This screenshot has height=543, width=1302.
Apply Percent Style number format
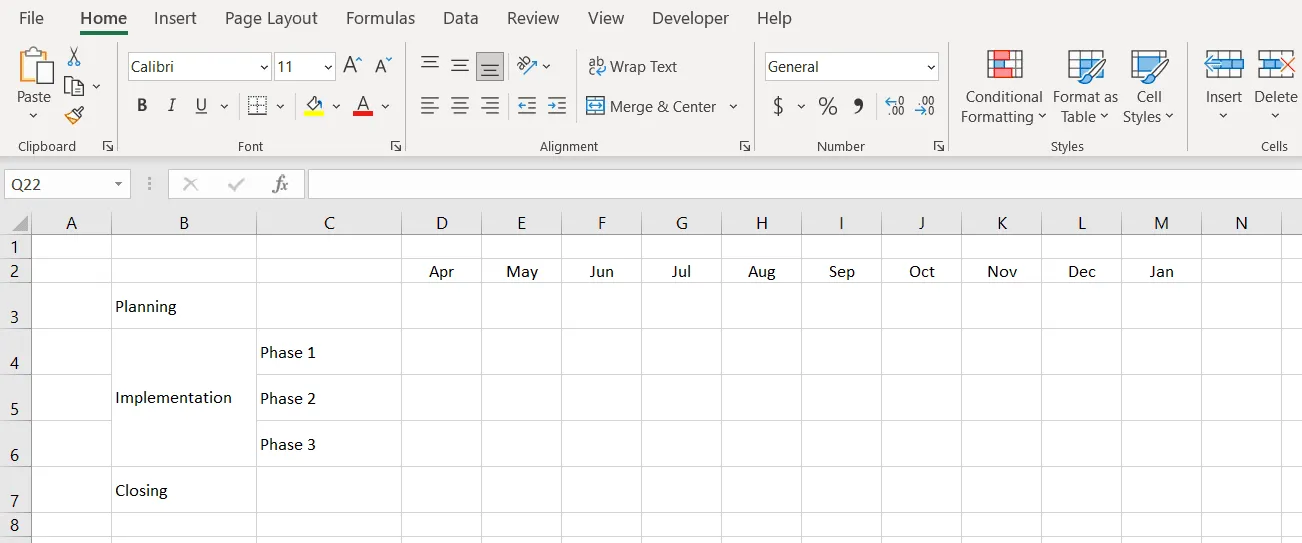[x=828, y=106]
